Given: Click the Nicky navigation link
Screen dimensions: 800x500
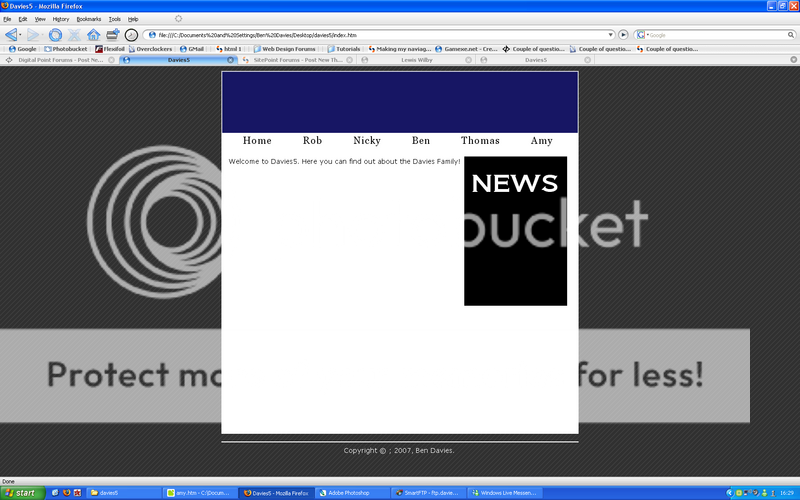Looking at the screenshot, I should click(x=367, y=140).
